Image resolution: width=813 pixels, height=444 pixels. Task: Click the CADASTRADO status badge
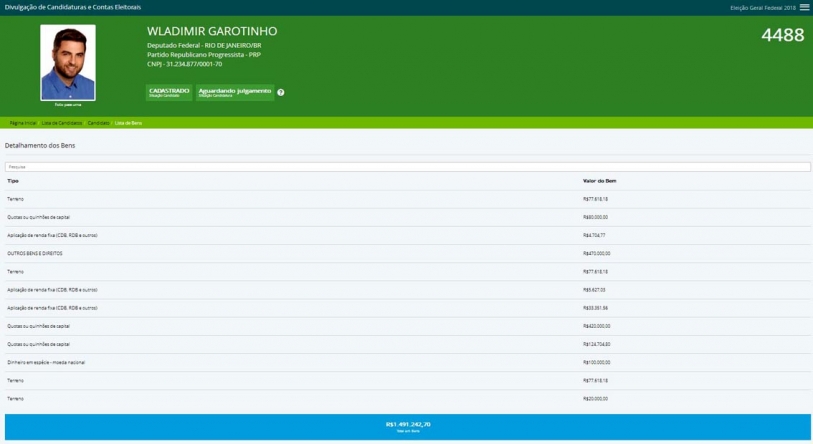pyautogui.click(x=168, y=92)
